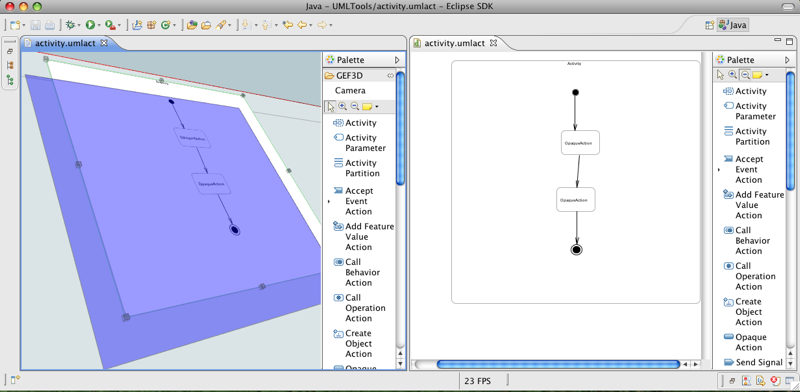Open the Run dropdown arrow
The width and height of the screenshot is (800, 392).
[98, 25]
